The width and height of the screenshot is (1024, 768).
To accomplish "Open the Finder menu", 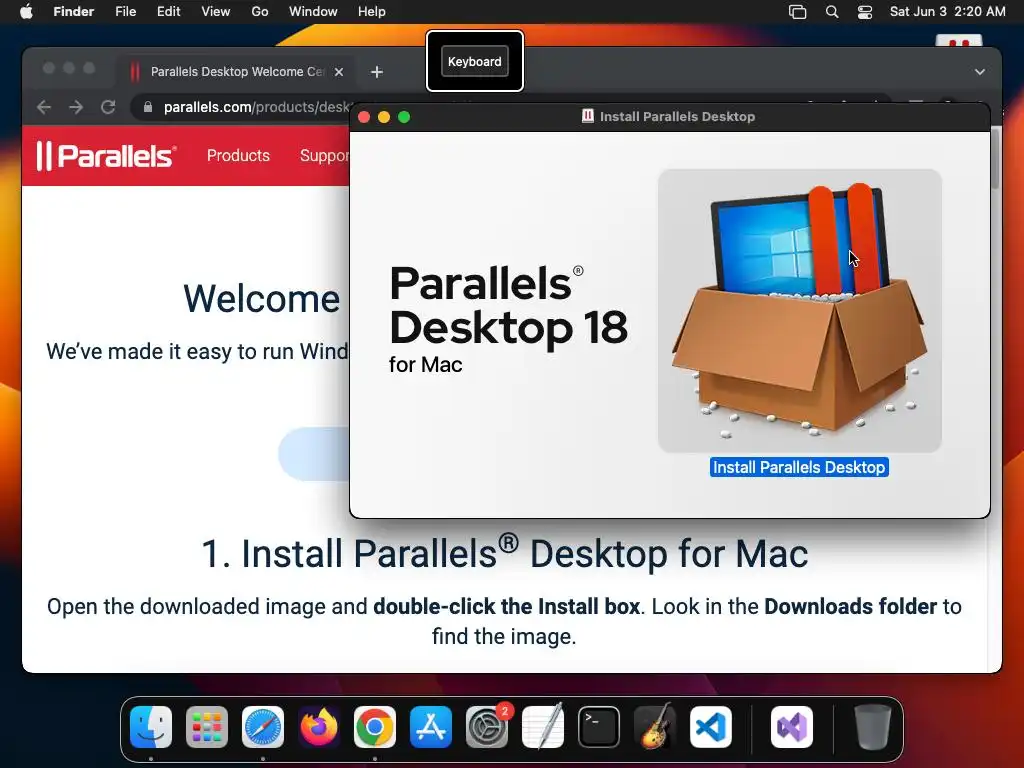I will point(73,12).
